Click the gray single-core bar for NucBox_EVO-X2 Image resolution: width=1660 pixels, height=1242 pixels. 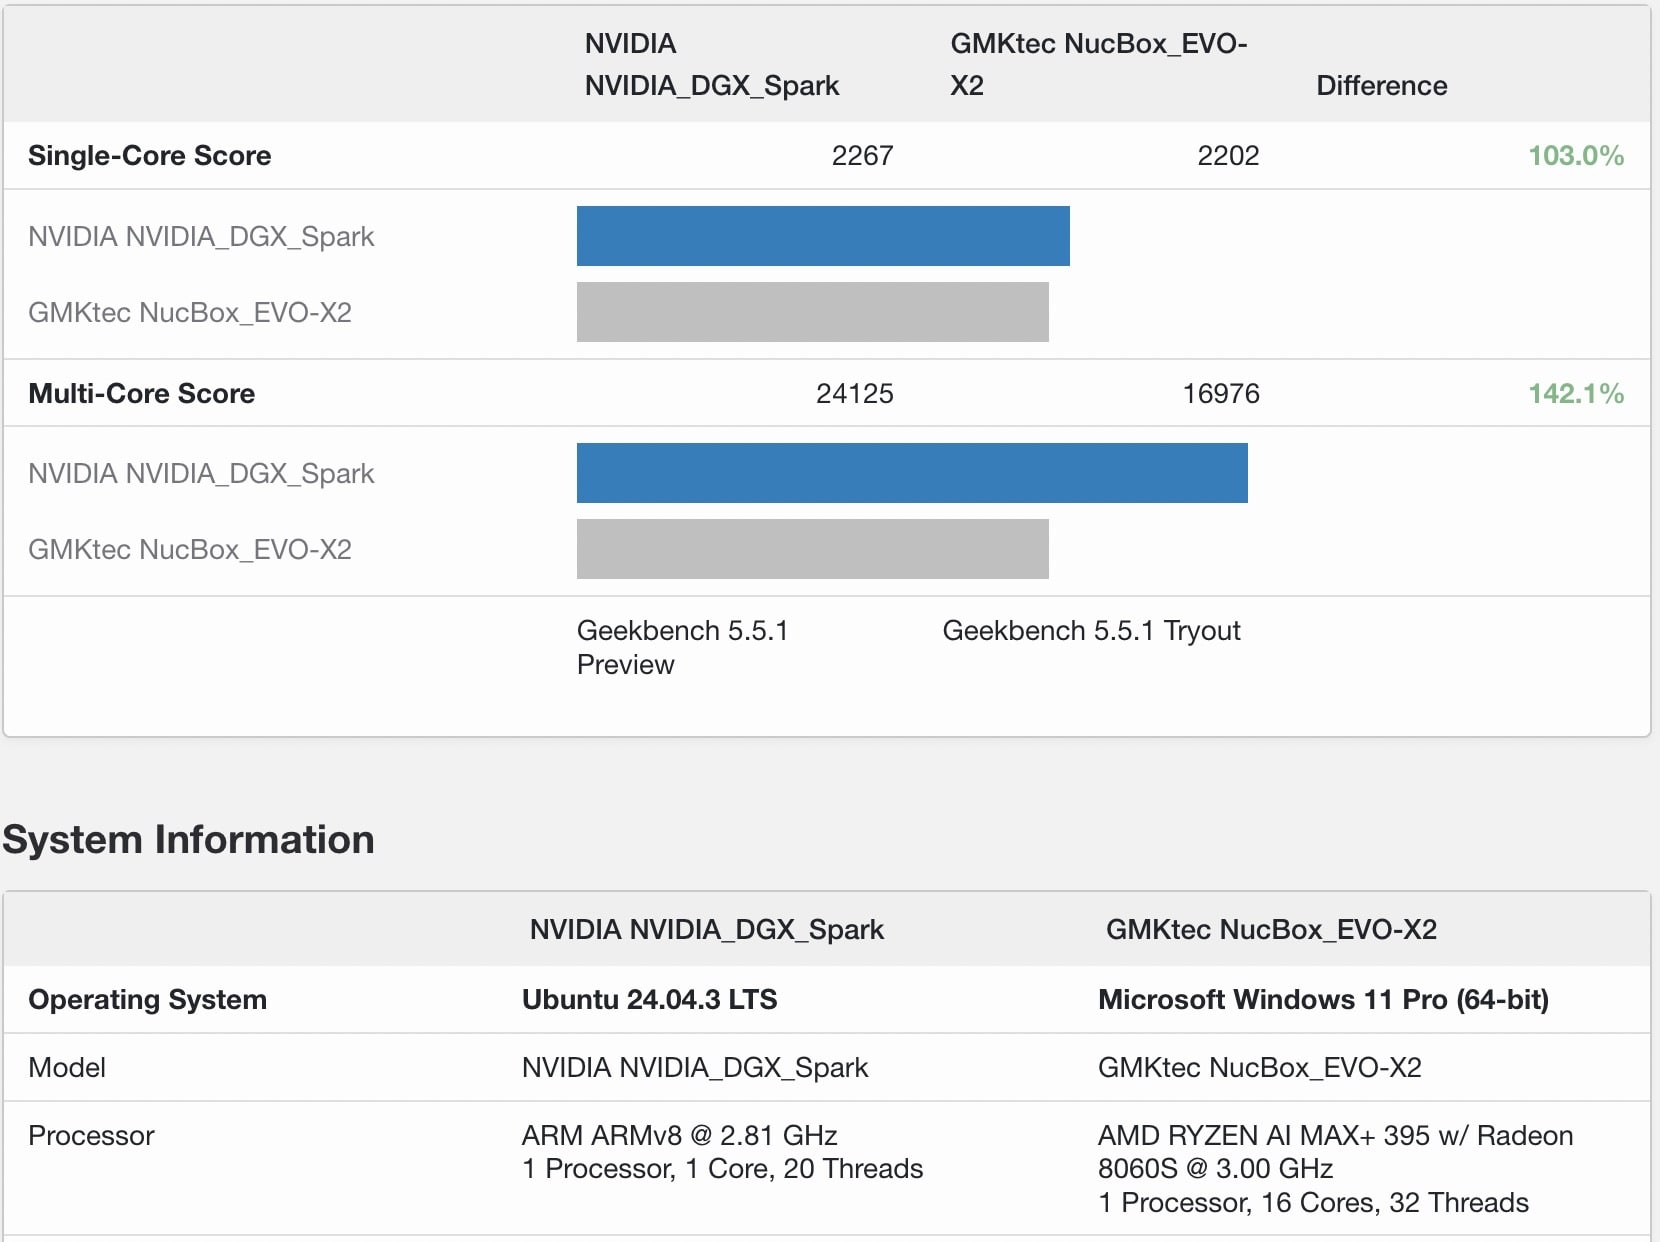pos(812,312)
